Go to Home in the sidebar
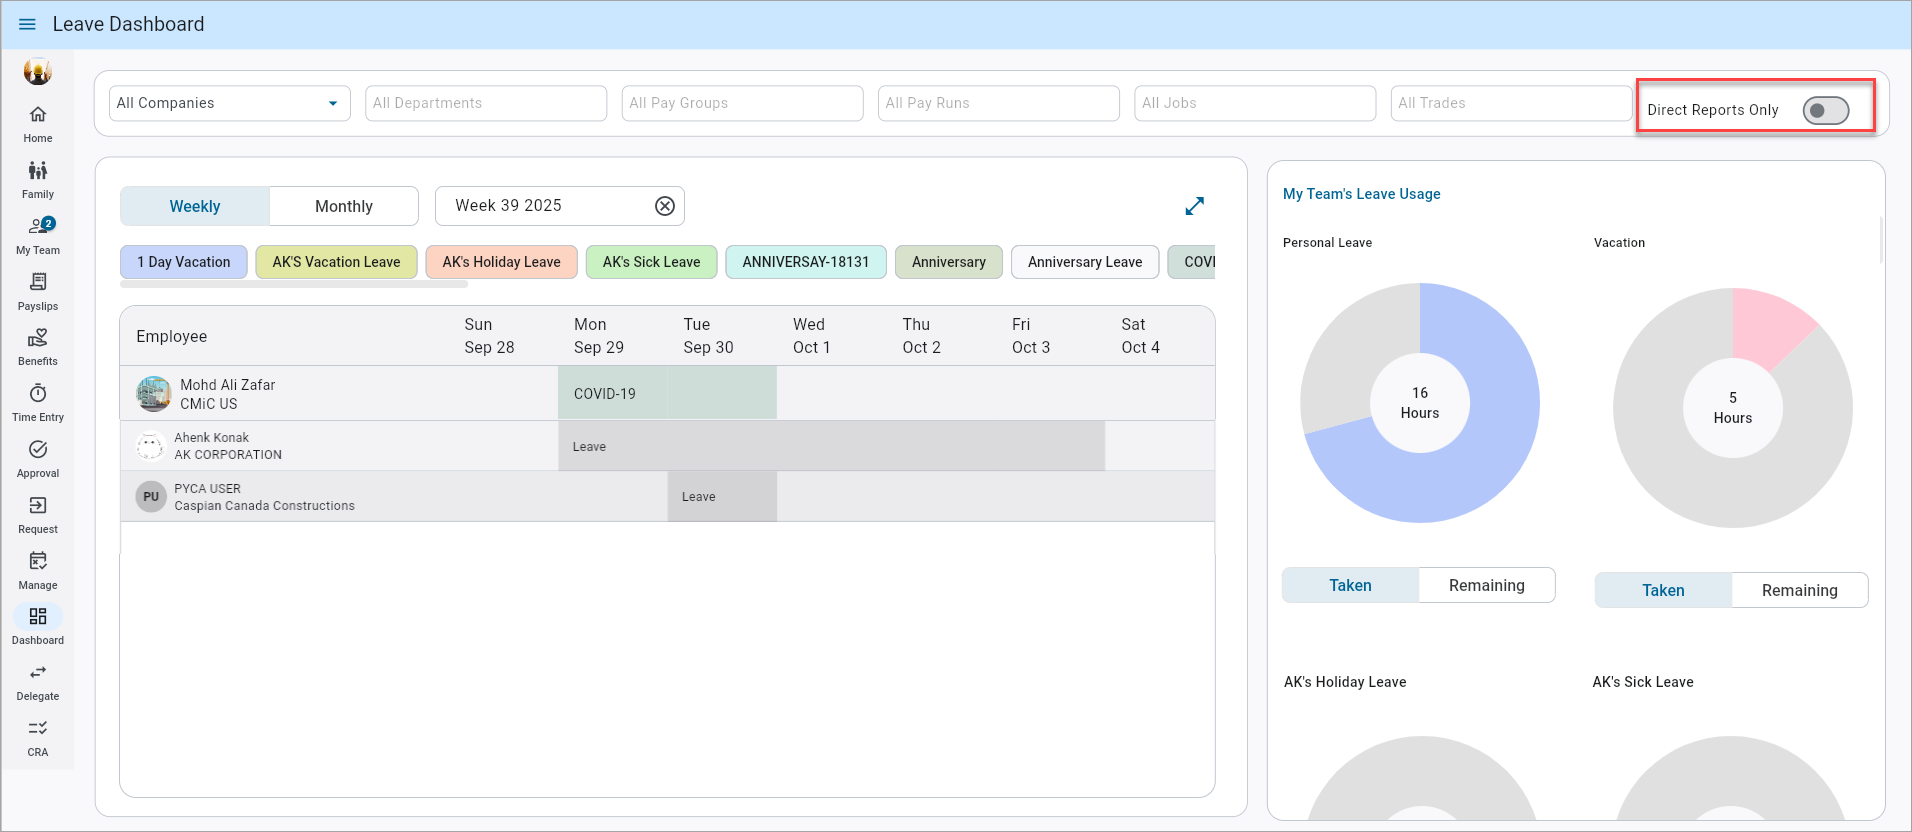The height and width of the screenshot is (832, 1912). pos(38,123)
